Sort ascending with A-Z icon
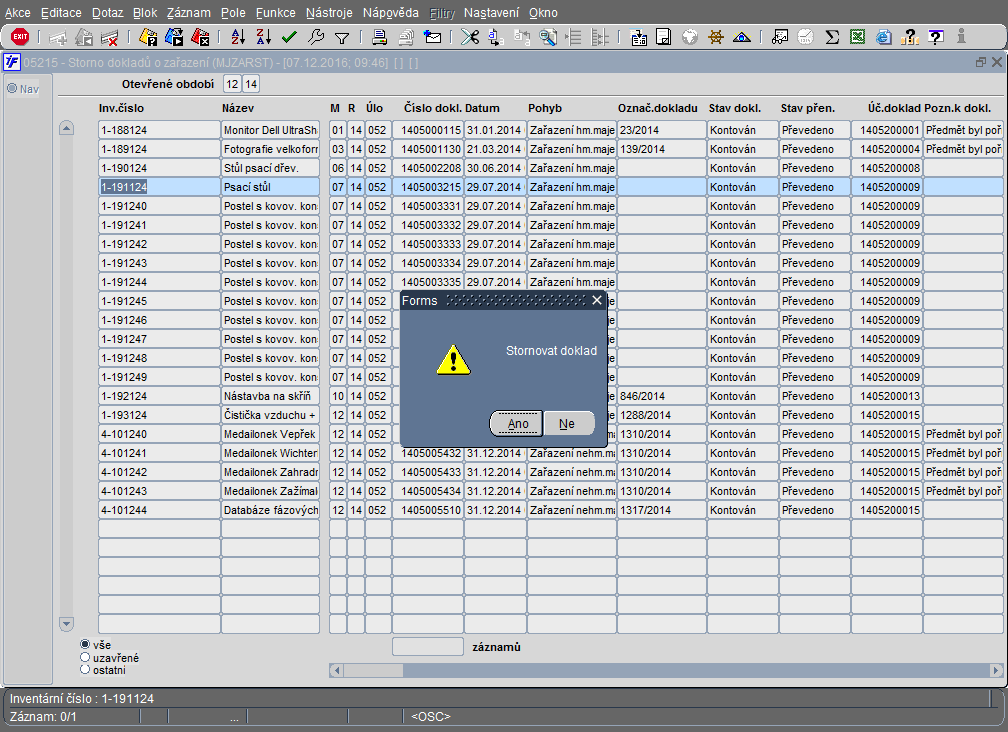This screenshot has width=1008, height=732. tap(238, 37)
